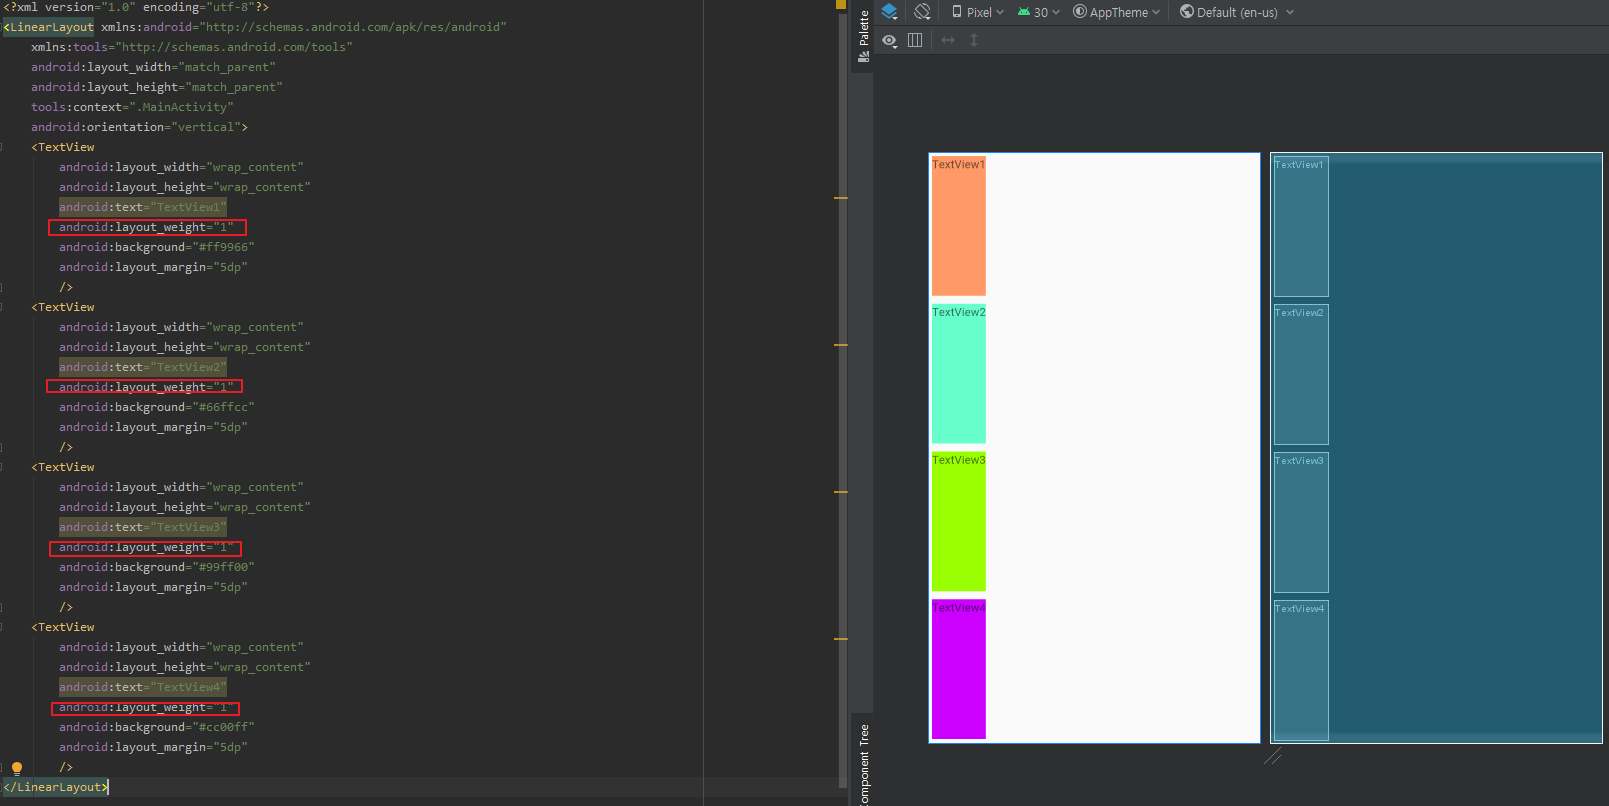Click the background="#99ff00" attribute line

coord(157,567)
